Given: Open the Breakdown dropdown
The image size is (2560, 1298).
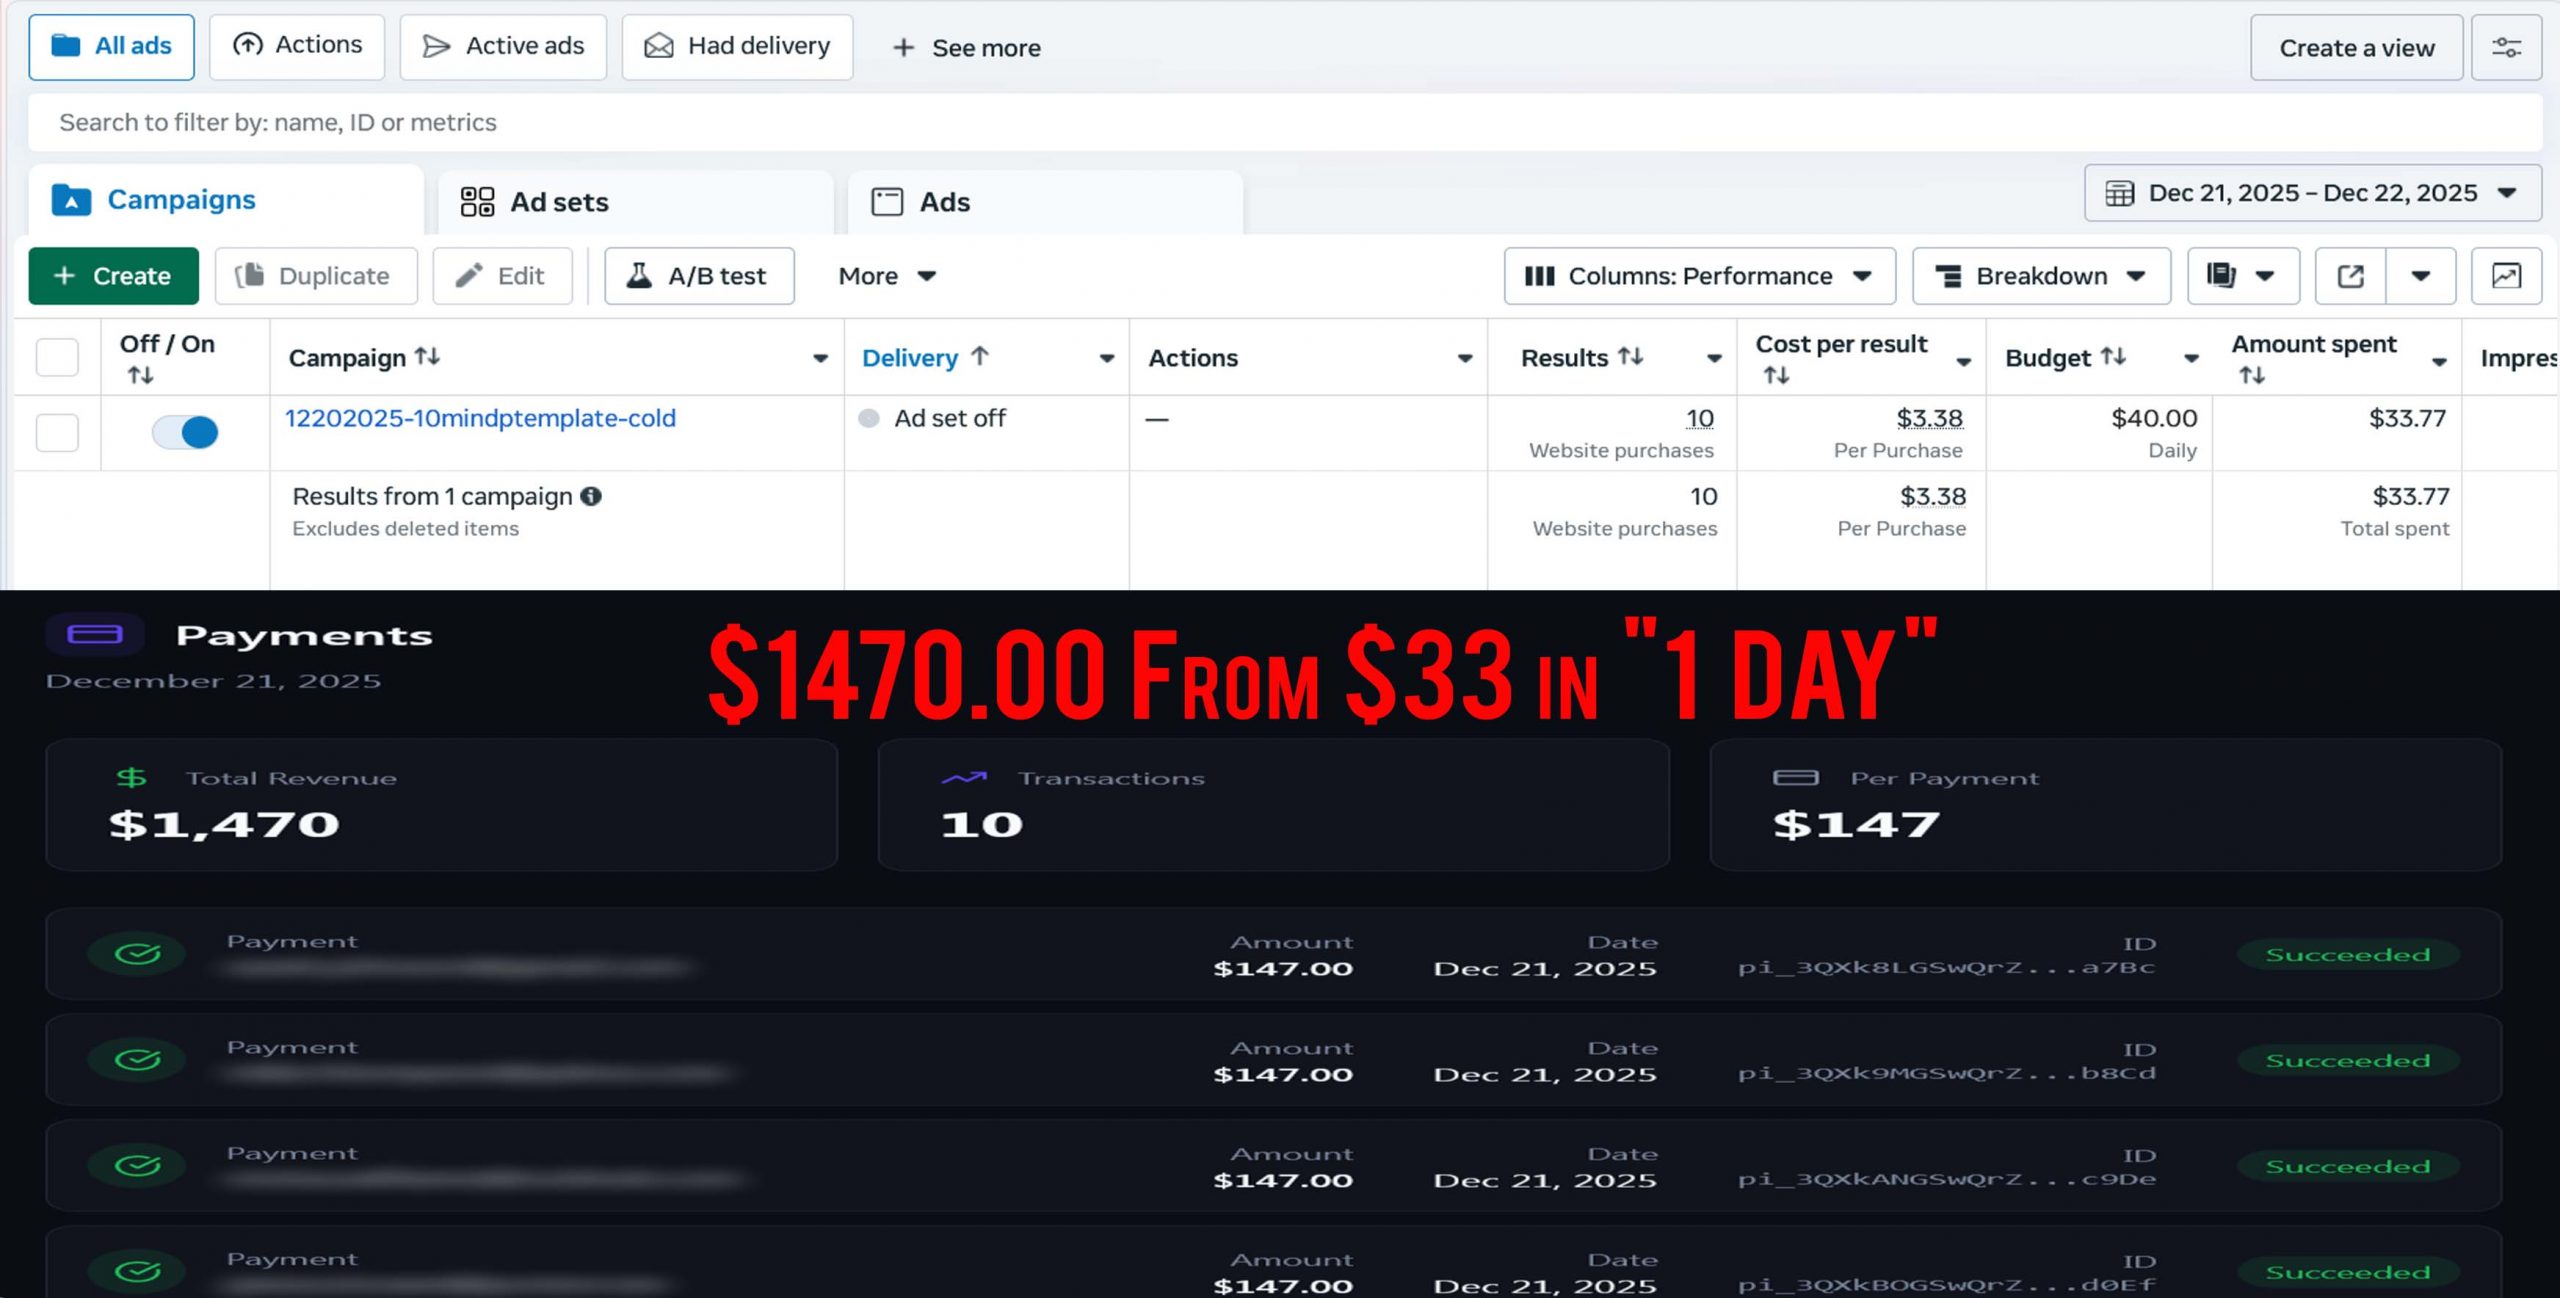Looking at the screenshot, I should coord(2040,276).
